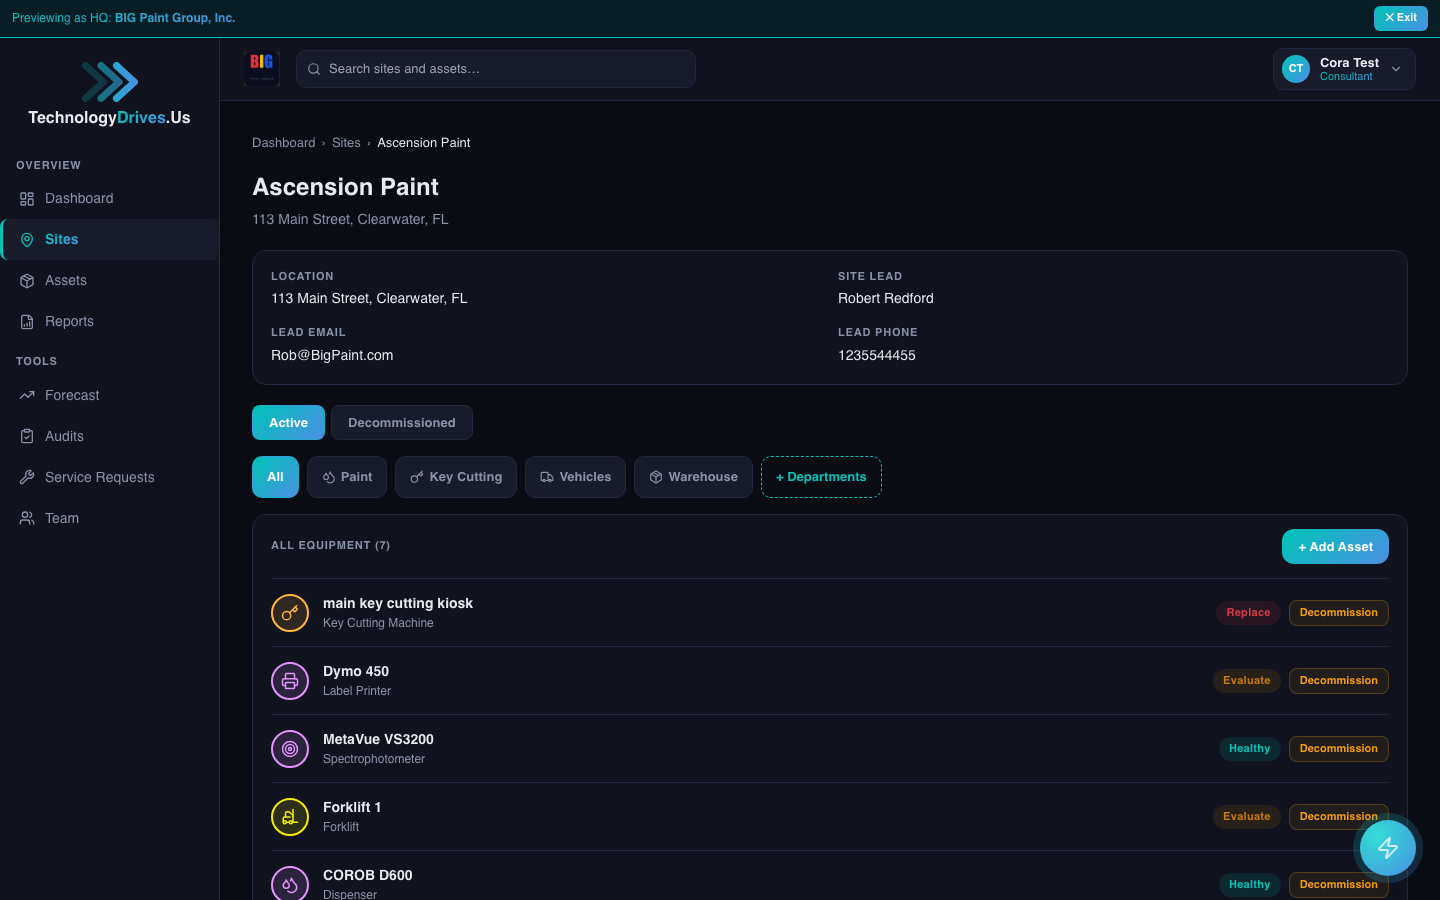Filter equipment by Warehouse department
Image resolution: width=1440 pixels, height=900 pixels.
tap(693, 477)
